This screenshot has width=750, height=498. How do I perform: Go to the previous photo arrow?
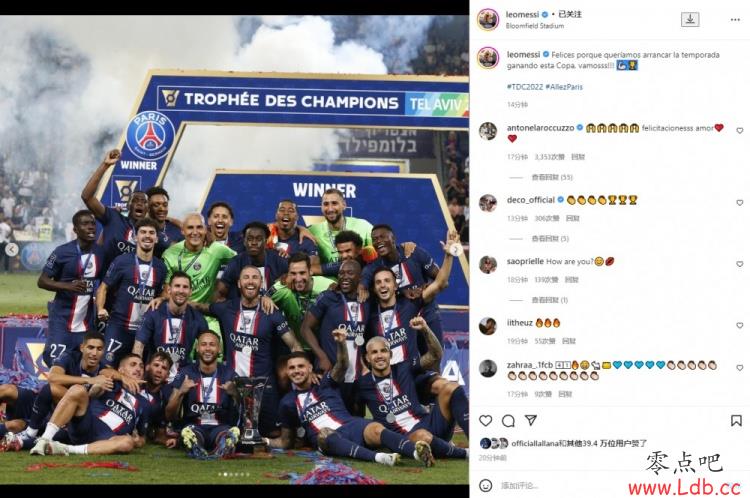click(x=12, y=249)
